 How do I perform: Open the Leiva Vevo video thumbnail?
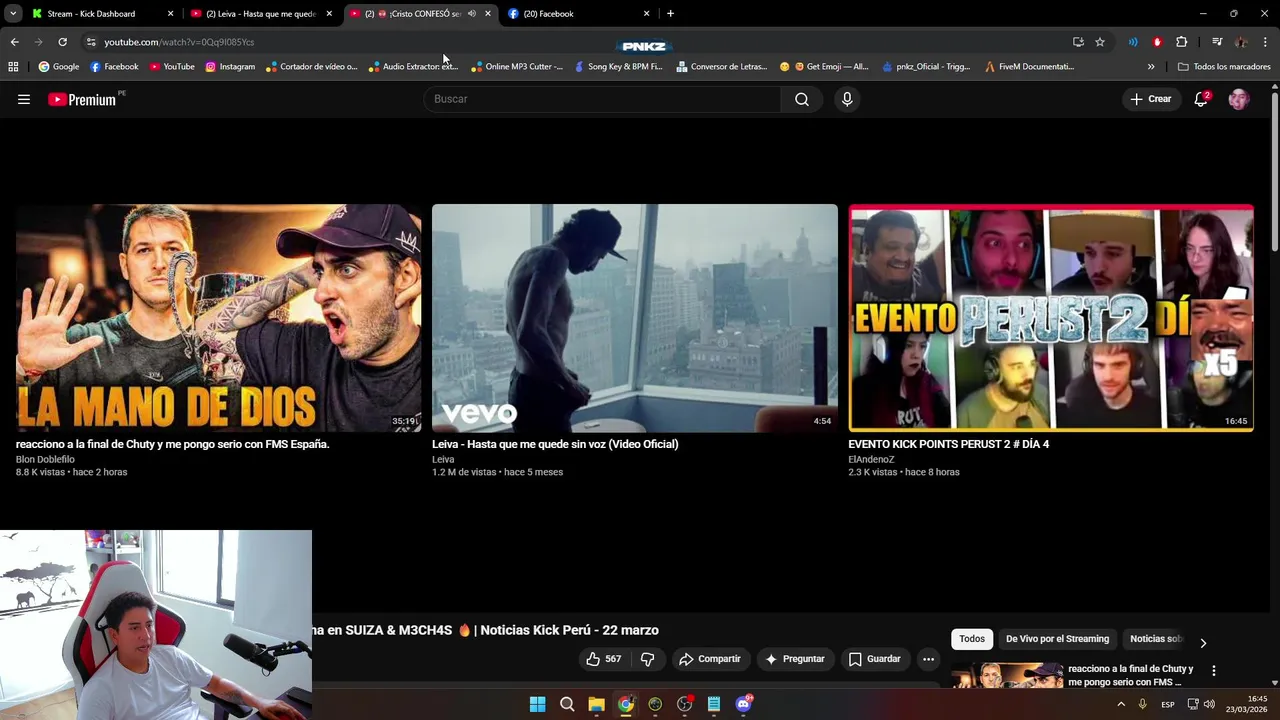tap(635, 318)
